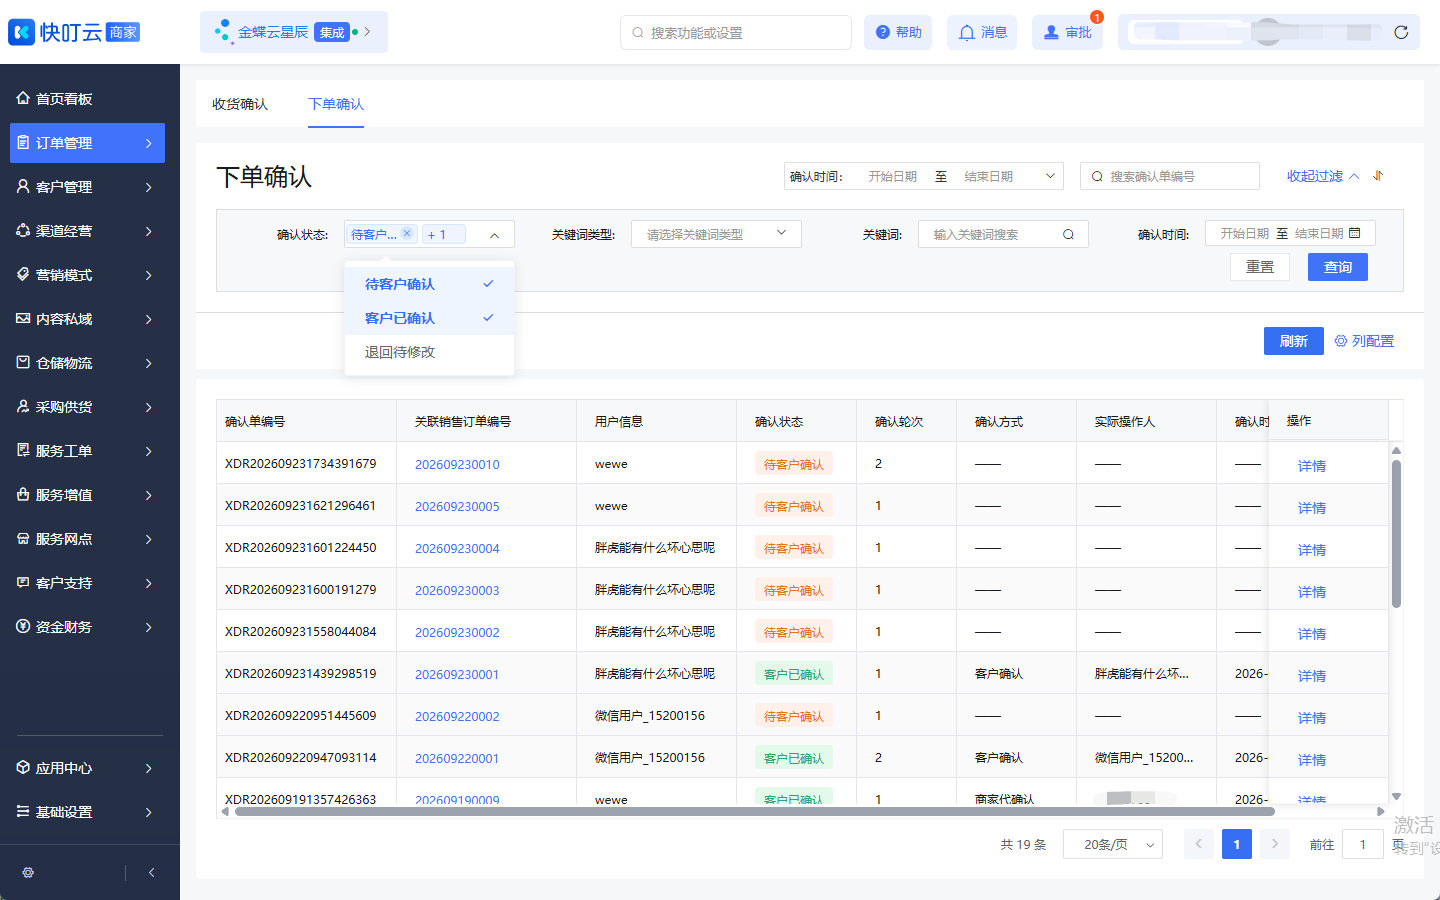
Task: Click the table horizontal scrollbar
Action: [x=755, y=812]
